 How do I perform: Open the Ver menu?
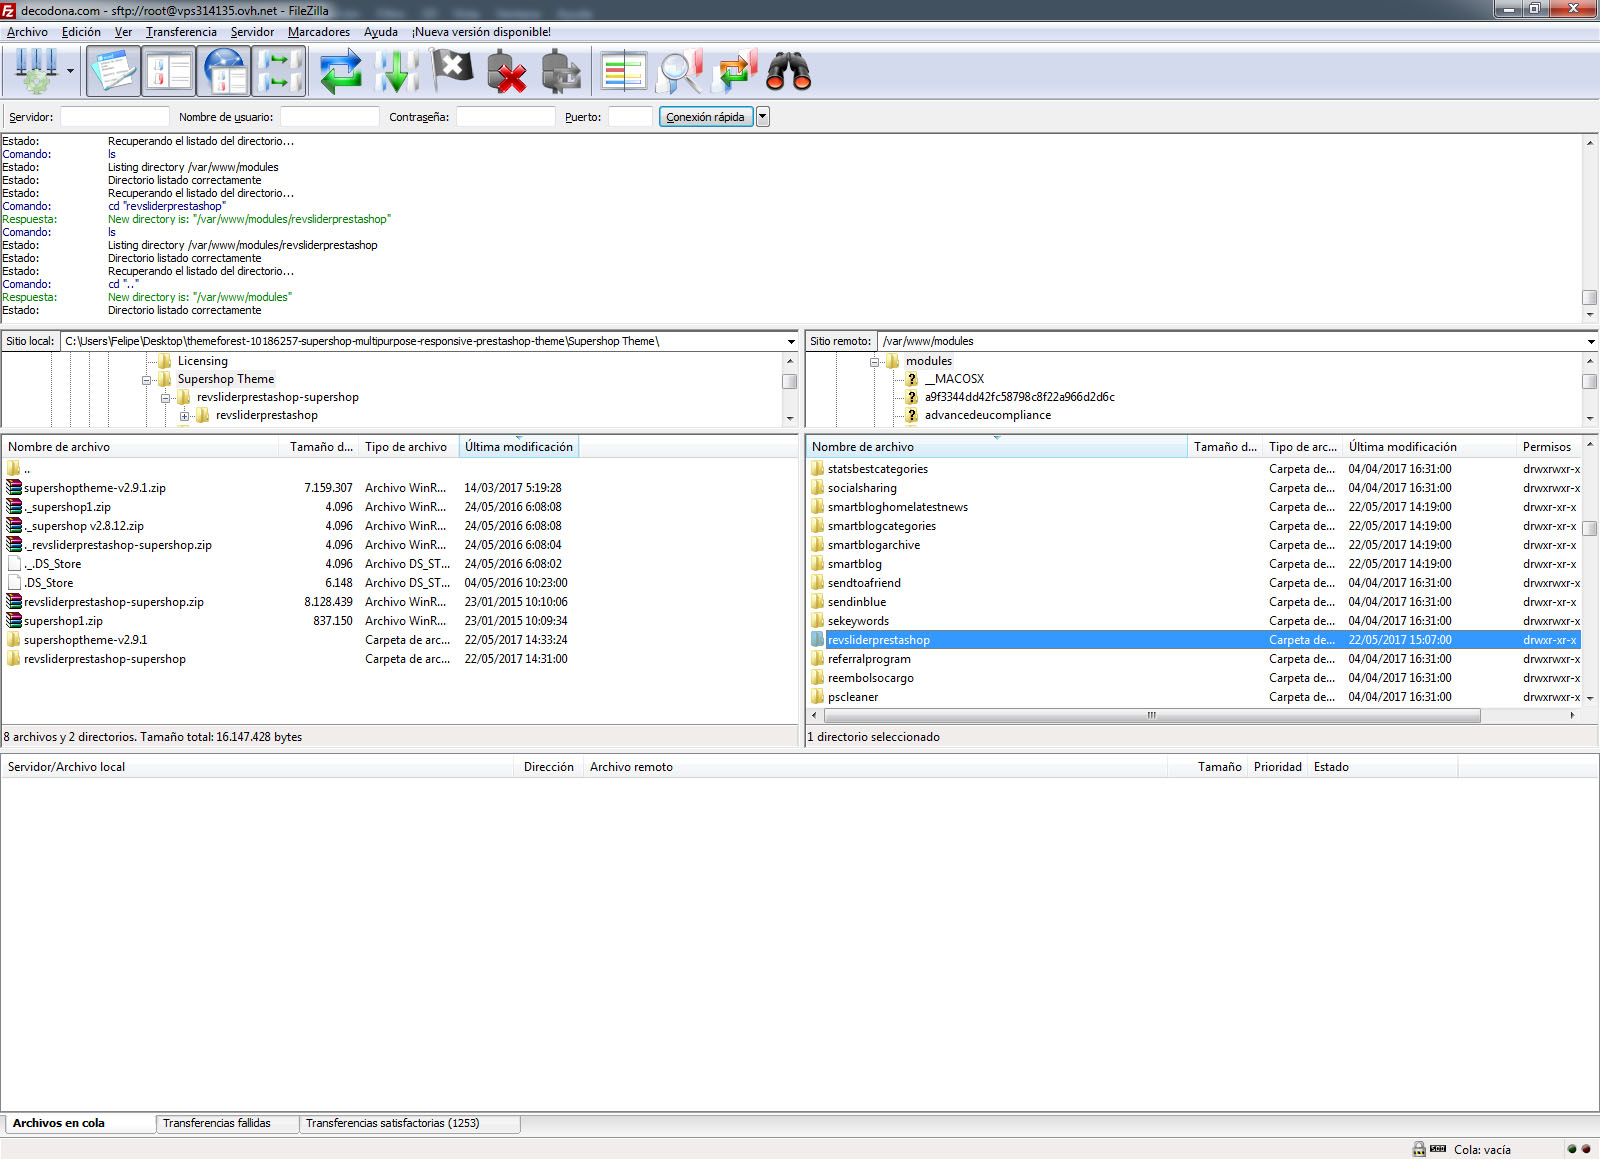coord(123,32)
